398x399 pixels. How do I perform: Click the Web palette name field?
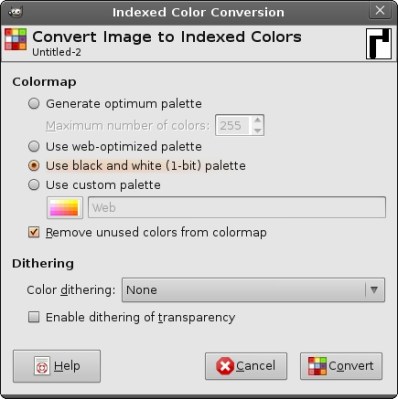pyautogui.click(x=237, y=208)
